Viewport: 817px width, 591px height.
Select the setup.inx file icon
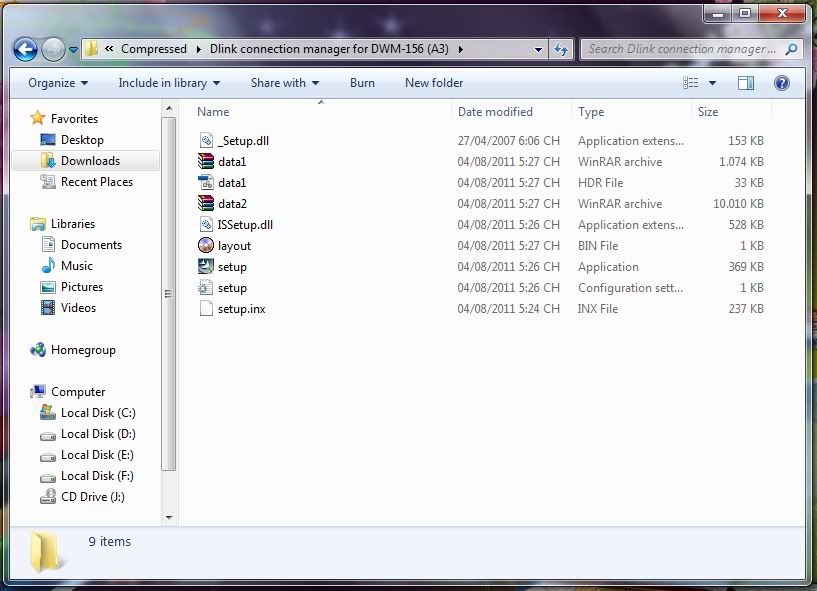click(x=206, y=309)
